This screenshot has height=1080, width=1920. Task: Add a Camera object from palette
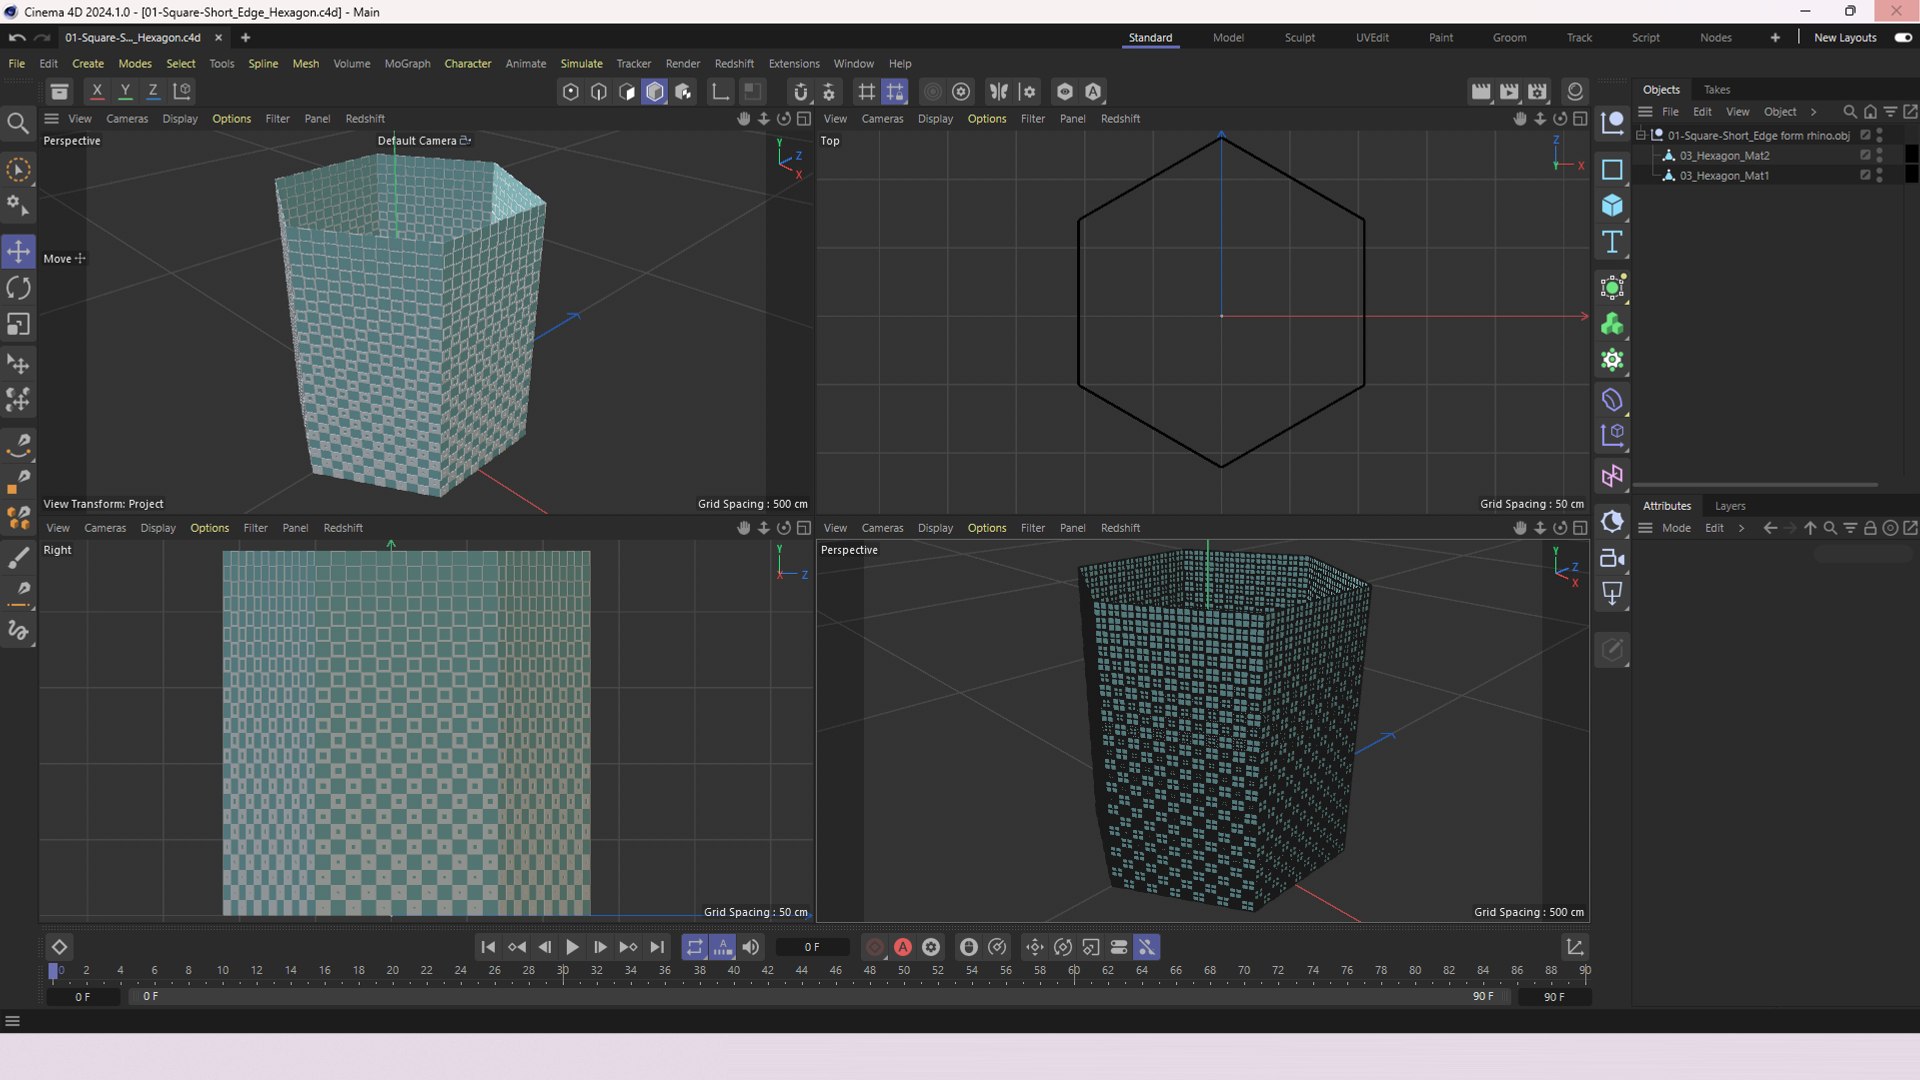[x=1612, y=558]
